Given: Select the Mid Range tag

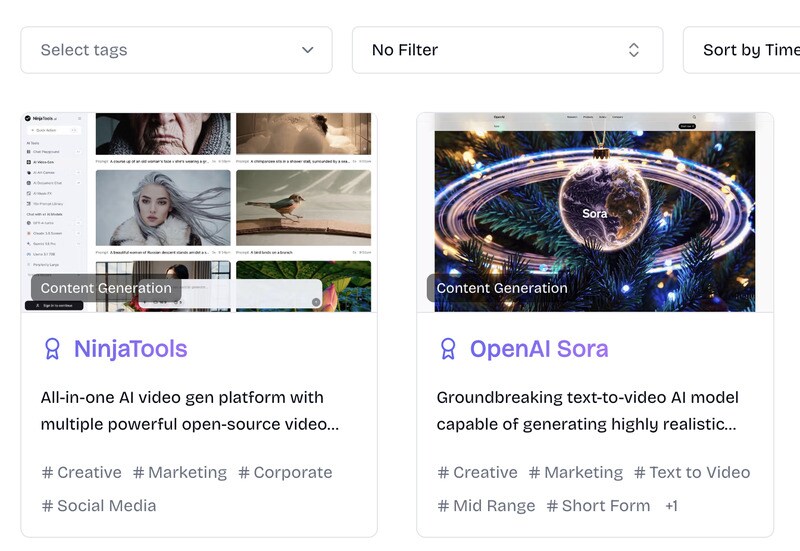Looking at the screenshot, I should [x=486, y=506].
